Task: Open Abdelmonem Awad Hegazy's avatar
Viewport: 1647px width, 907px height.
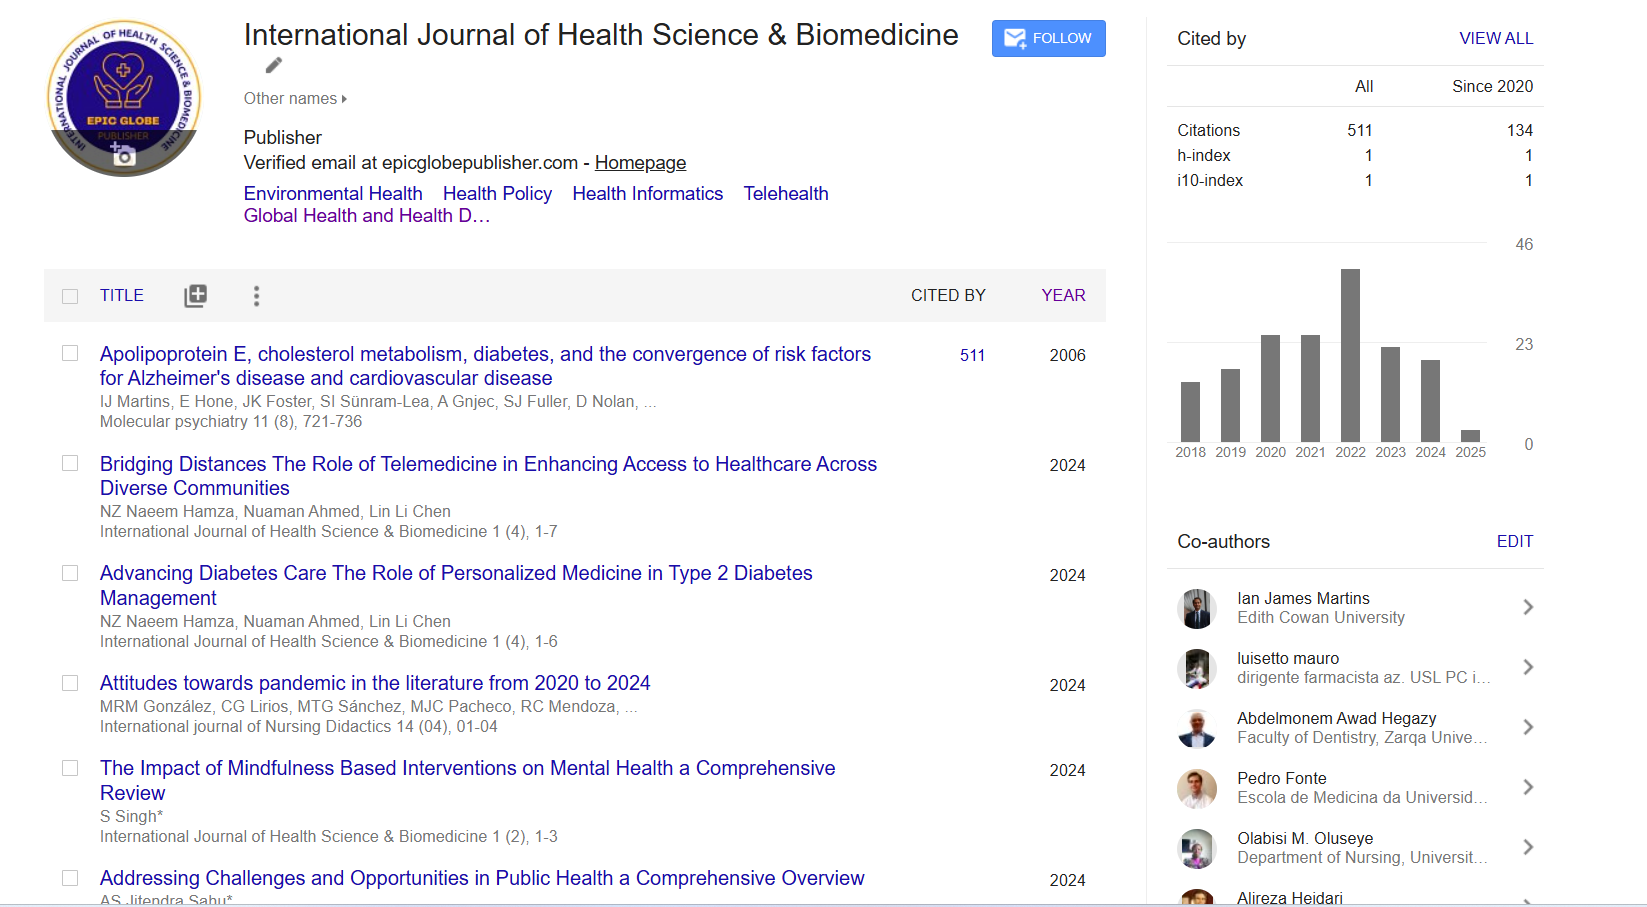Action: point(1197,728)
